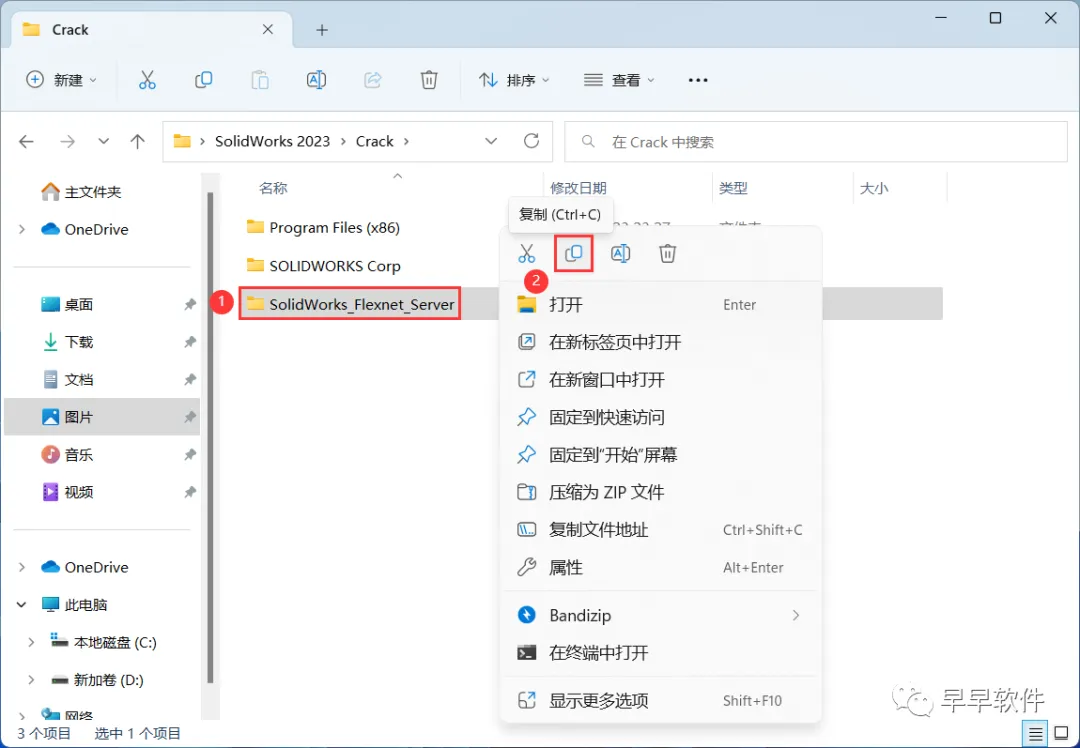Choose Compress to ZIP file (压缩为 ZIP 文件)
Viewport: 1080px width, 748px height.
tap(661, 492)
